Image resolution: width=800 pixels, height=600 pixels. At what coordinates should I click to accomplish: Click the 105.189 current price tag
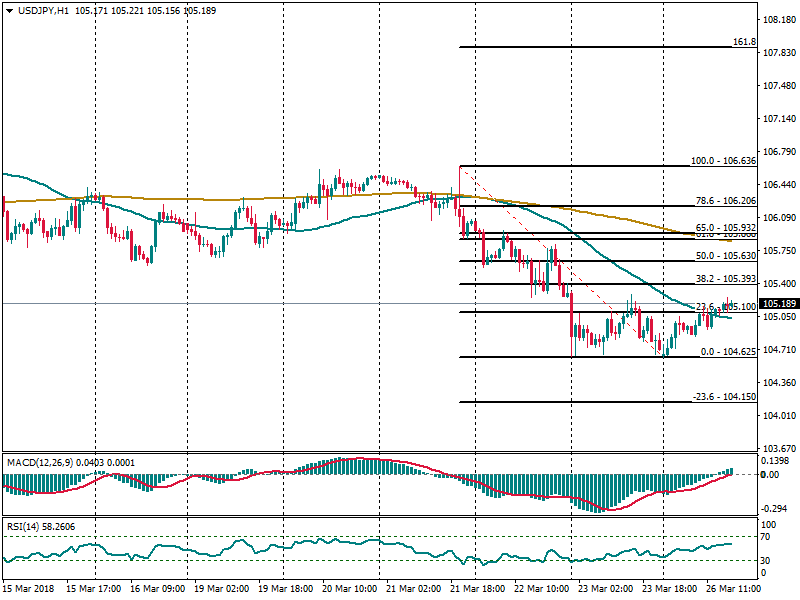point(778,304)
